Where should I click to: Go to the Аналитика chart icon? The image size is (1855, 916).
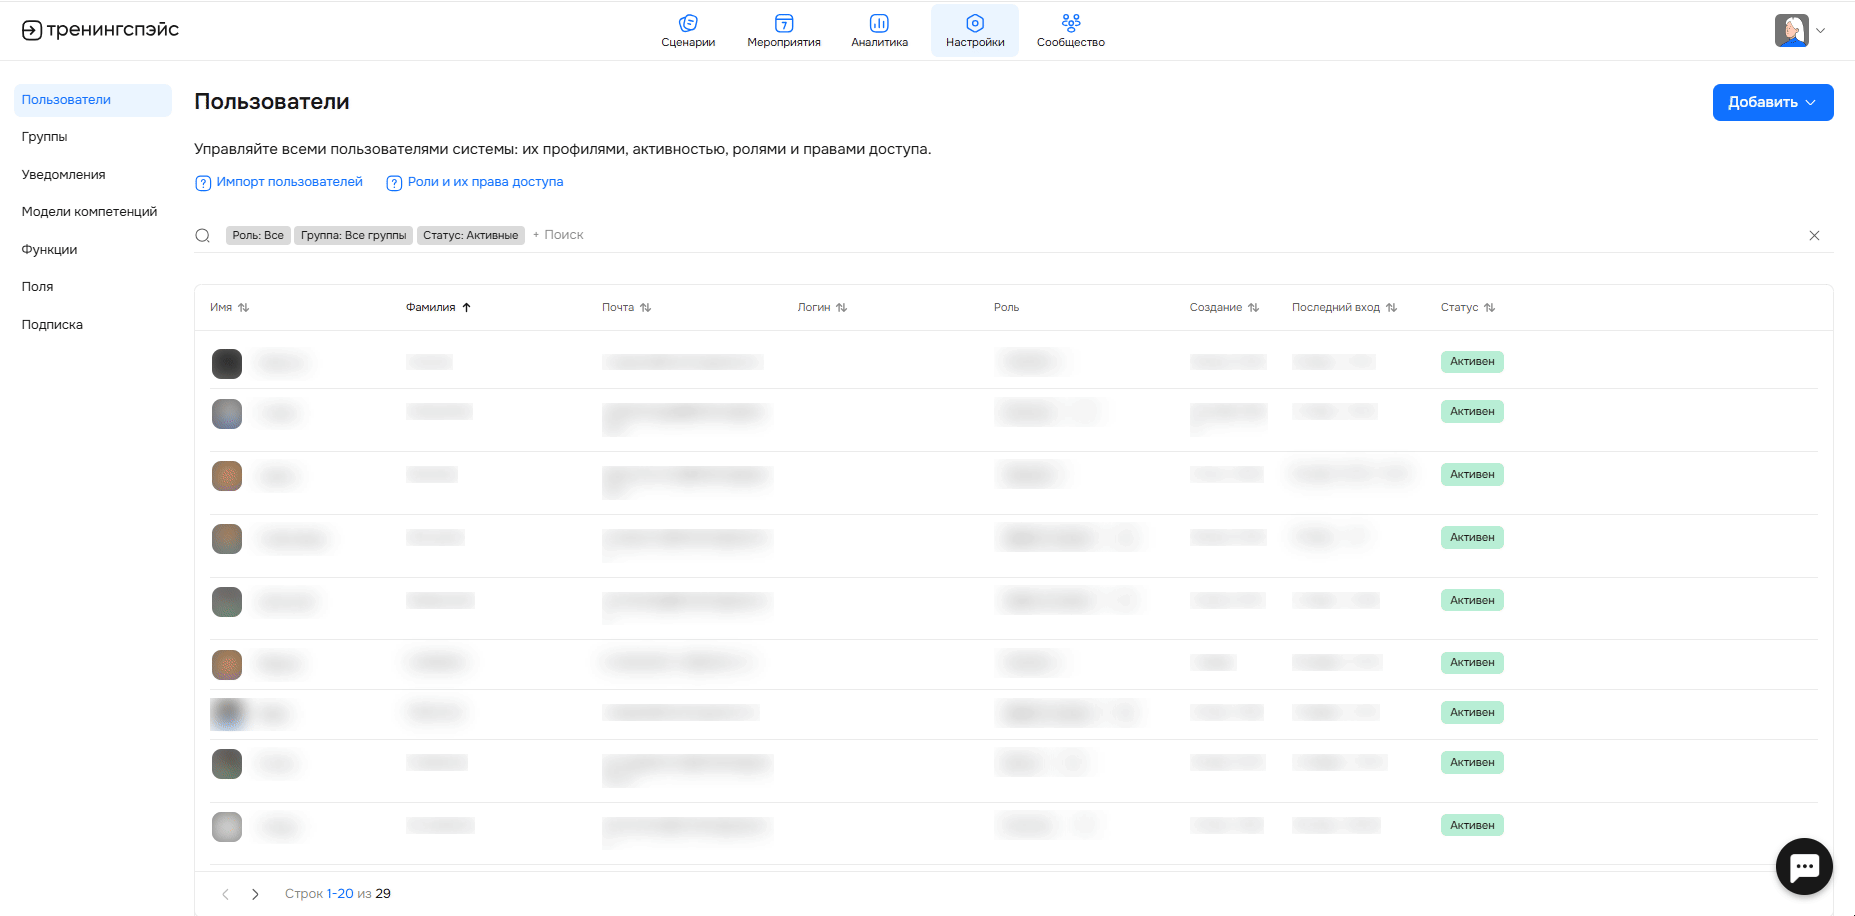879,23
